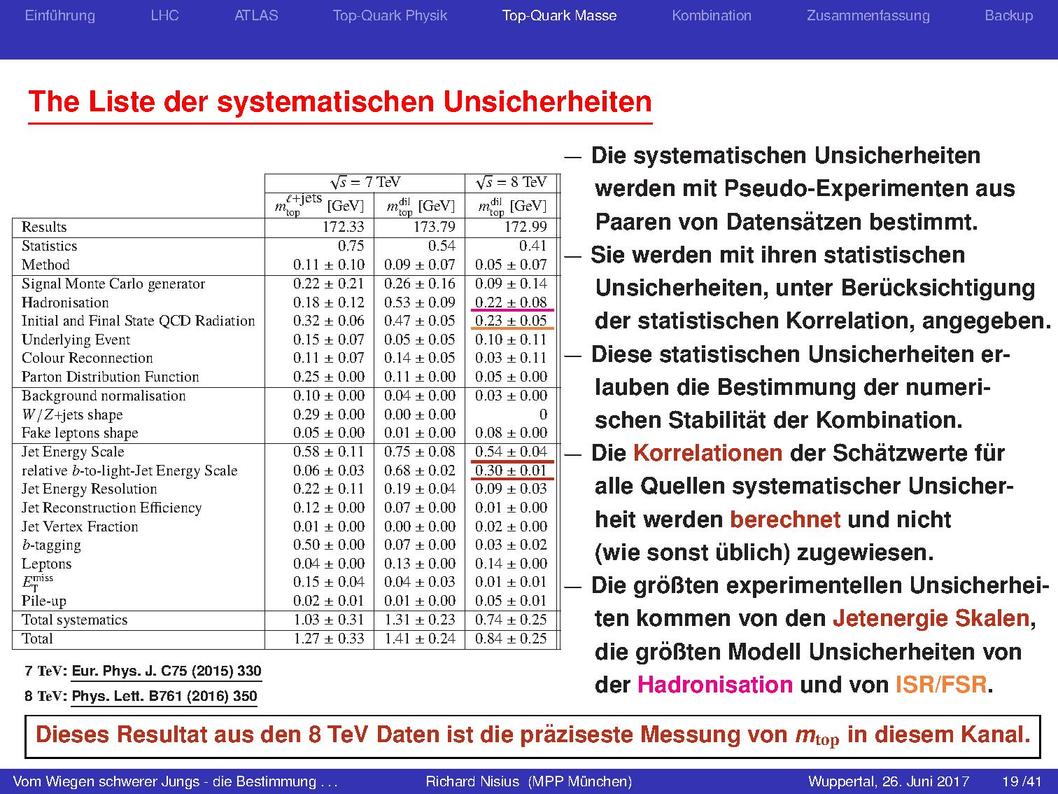The height and width of the screenshot is (794, 1058).
Task: Jump to the Kombination section
Action: [712, 16]
